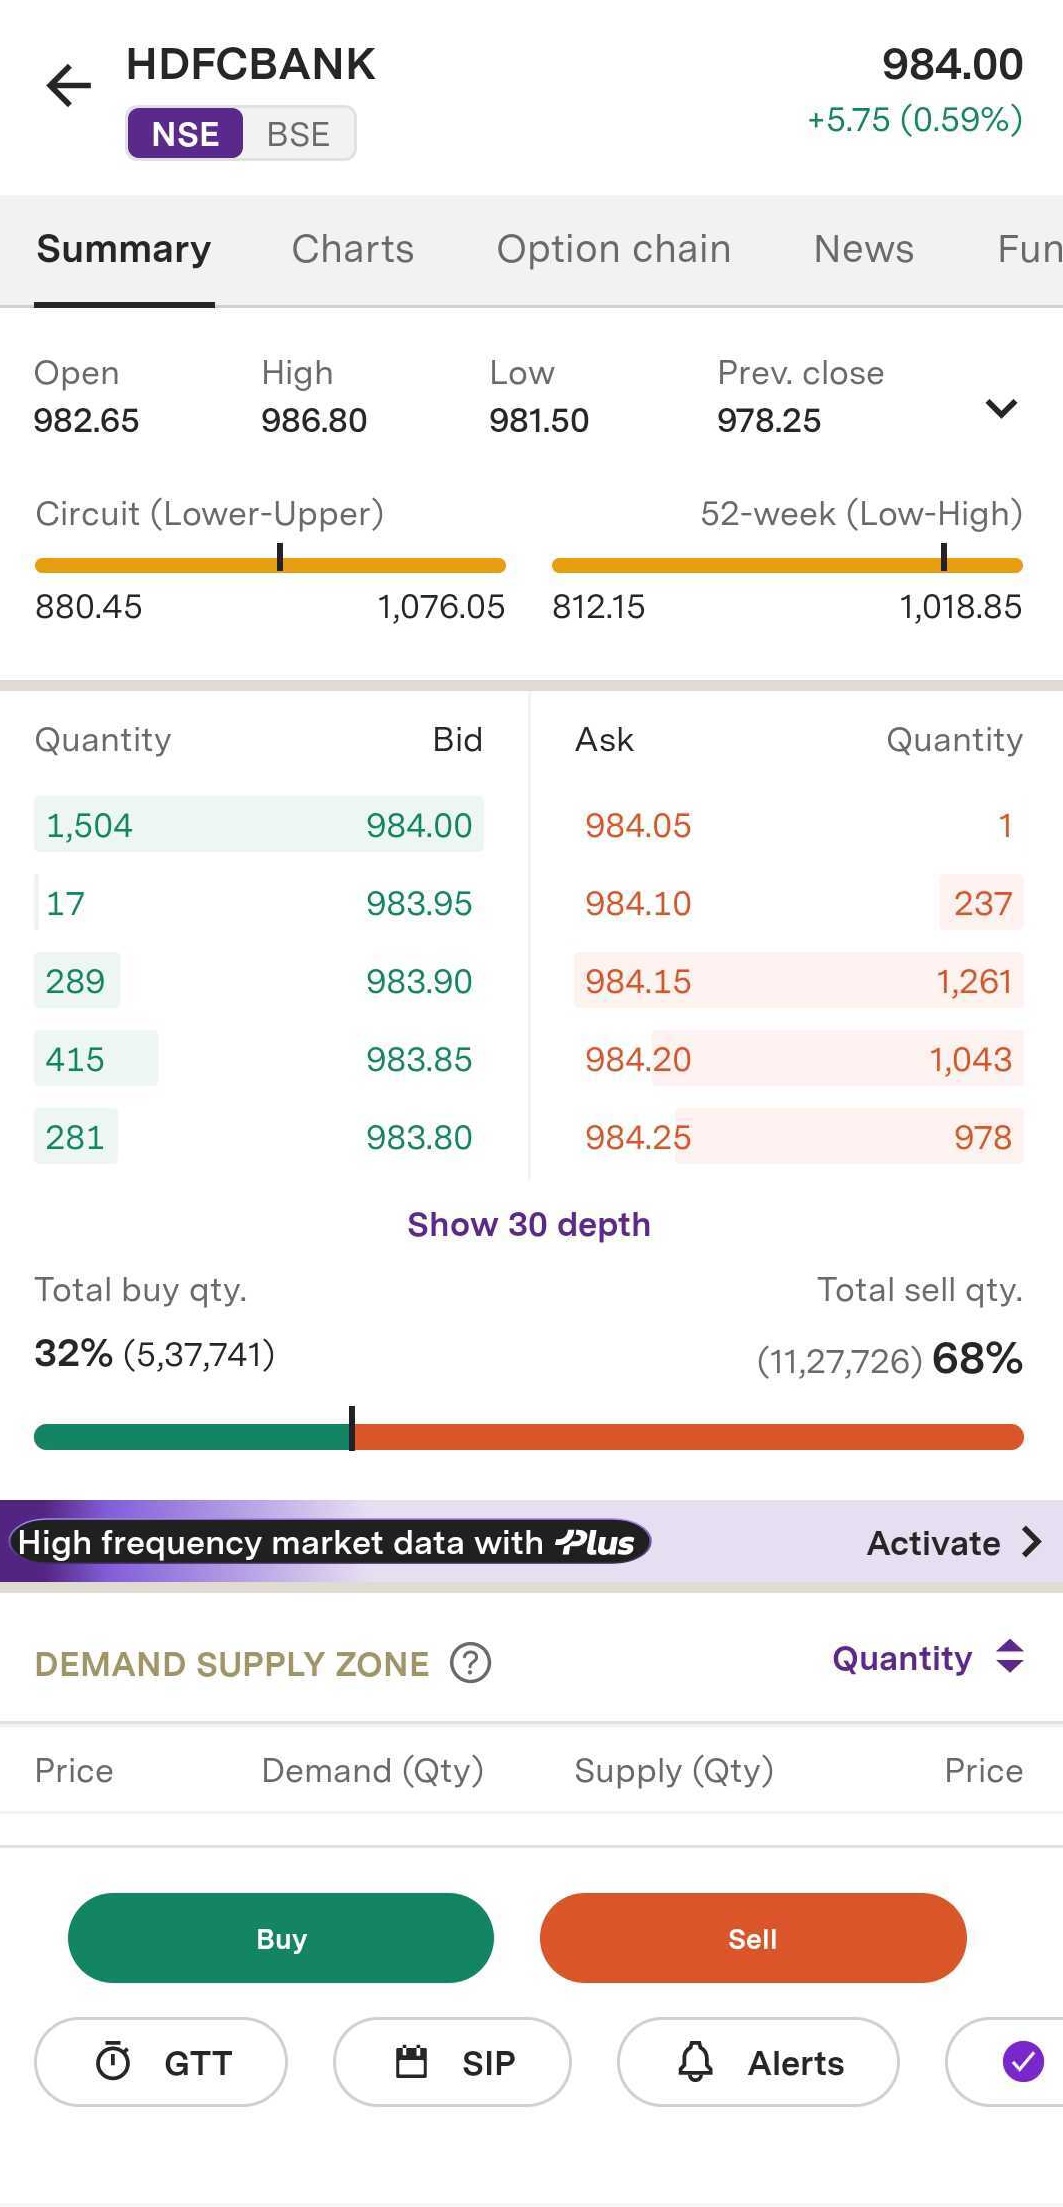Switch exchange to NSE

coord(185,134)
